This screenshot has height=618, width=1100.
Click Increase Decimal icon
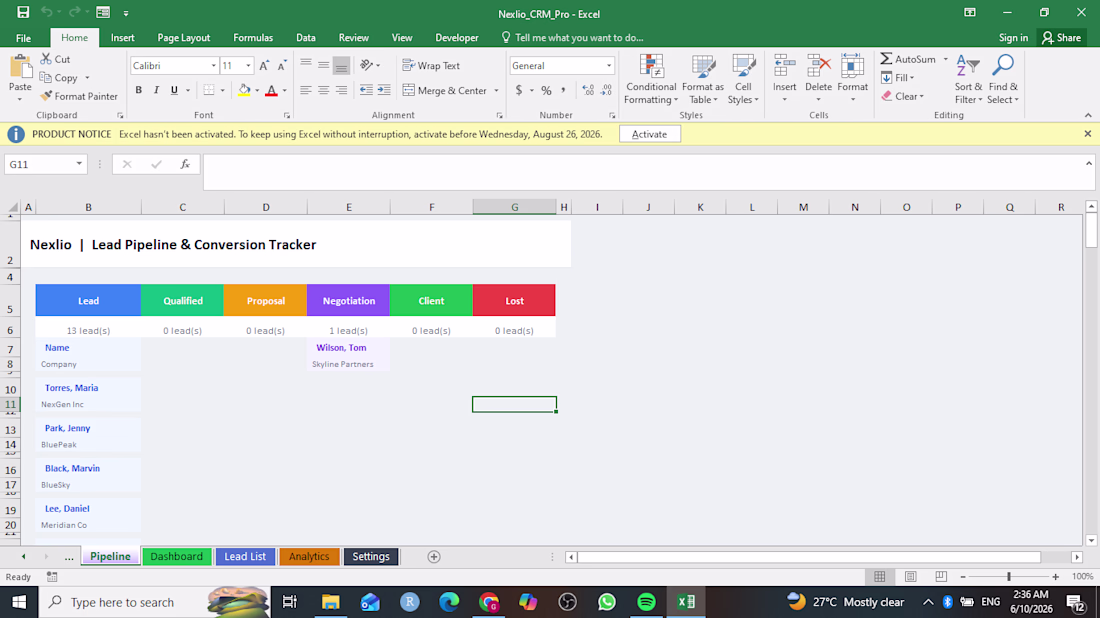pos(588,90)
